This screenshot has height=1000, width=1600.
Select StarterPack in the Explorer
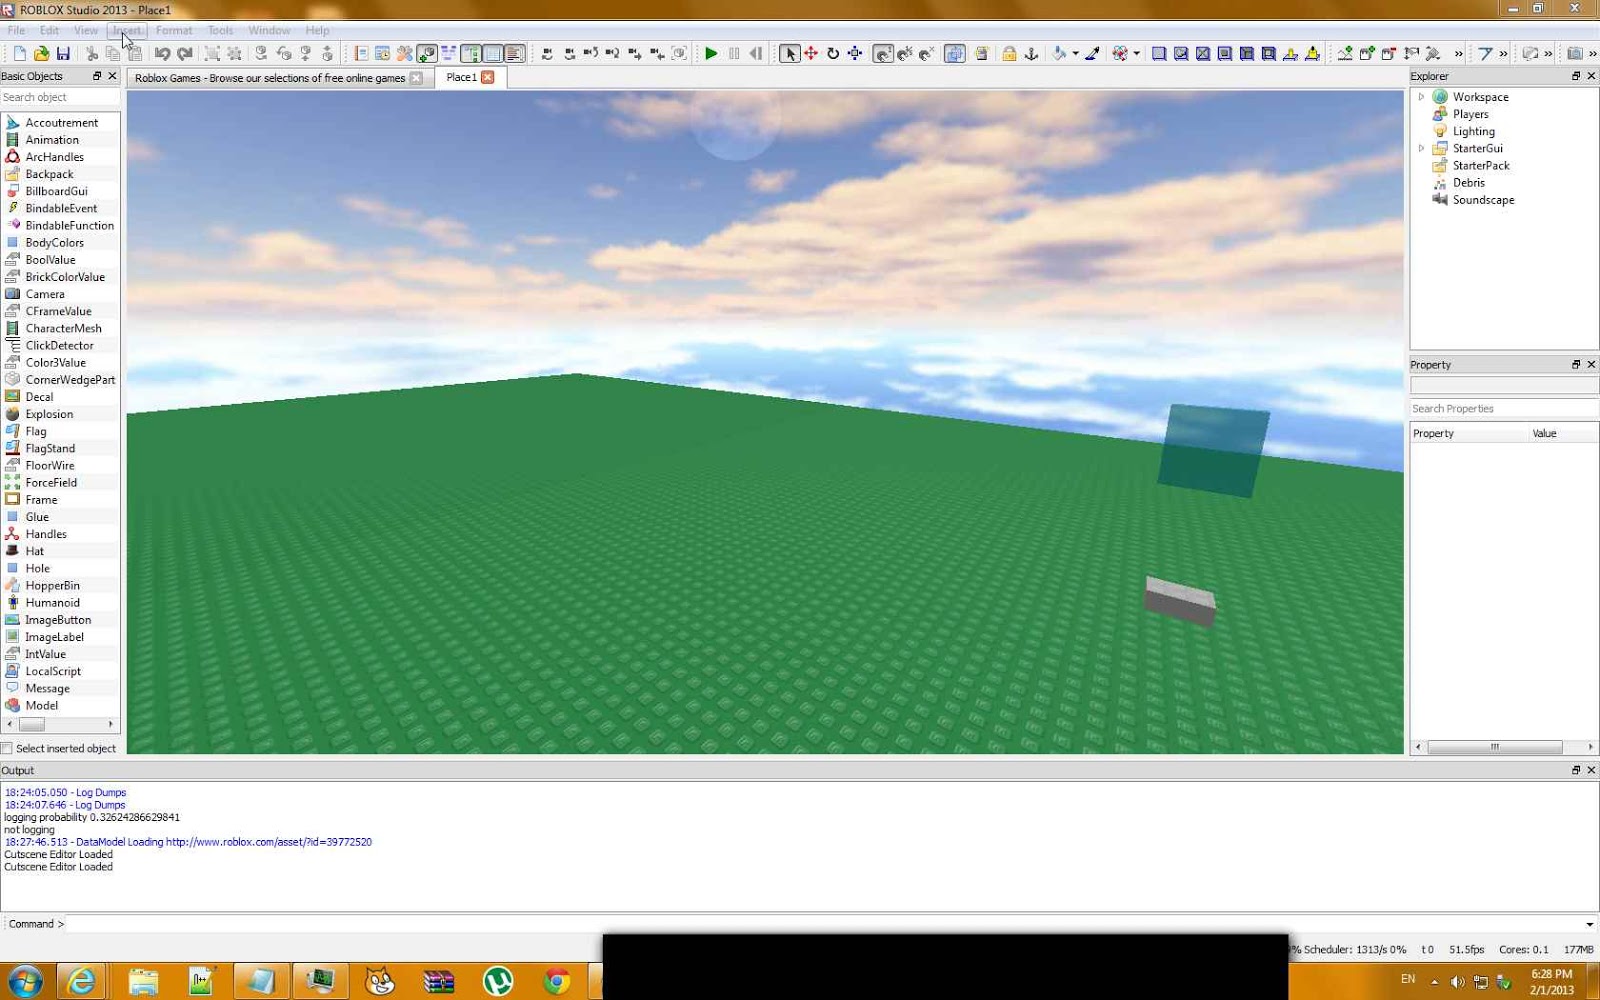click(x=1481, y=166)
